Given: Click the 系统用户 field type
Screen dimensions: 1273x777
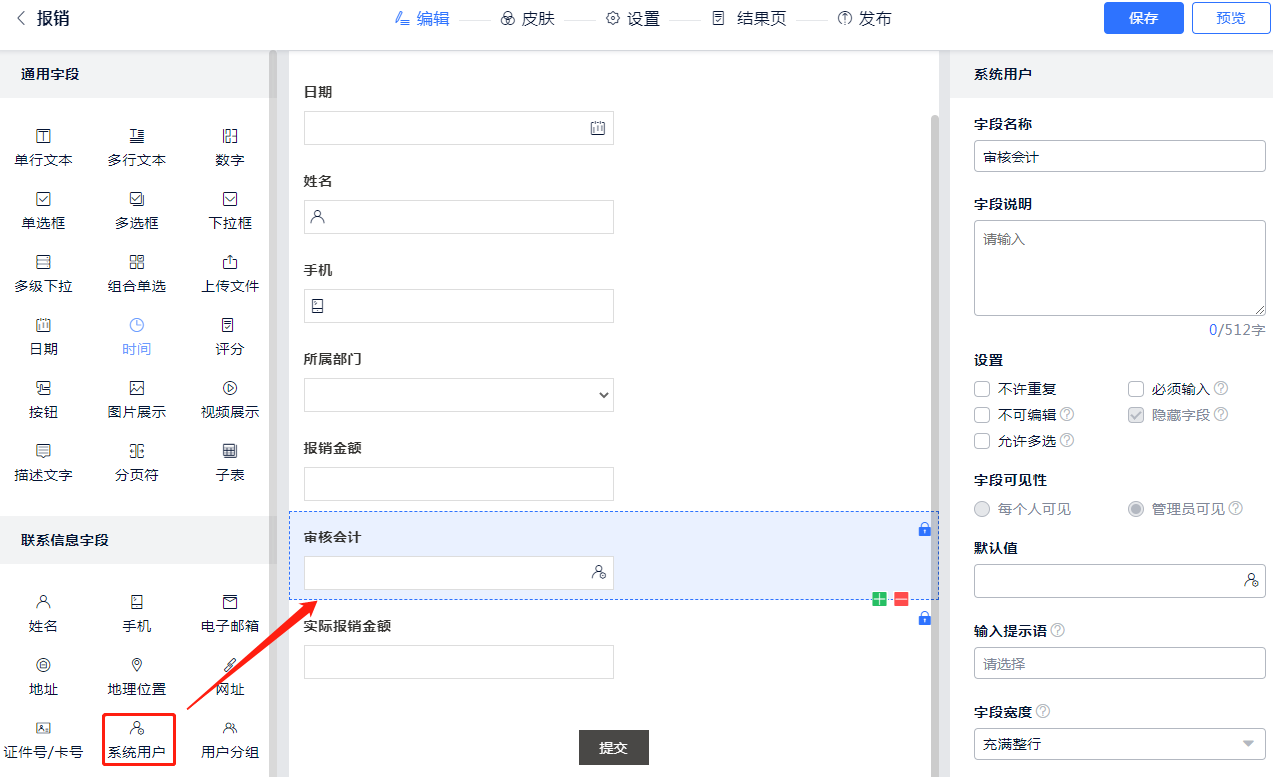Looking at the screenshot, I should (137, 739).
